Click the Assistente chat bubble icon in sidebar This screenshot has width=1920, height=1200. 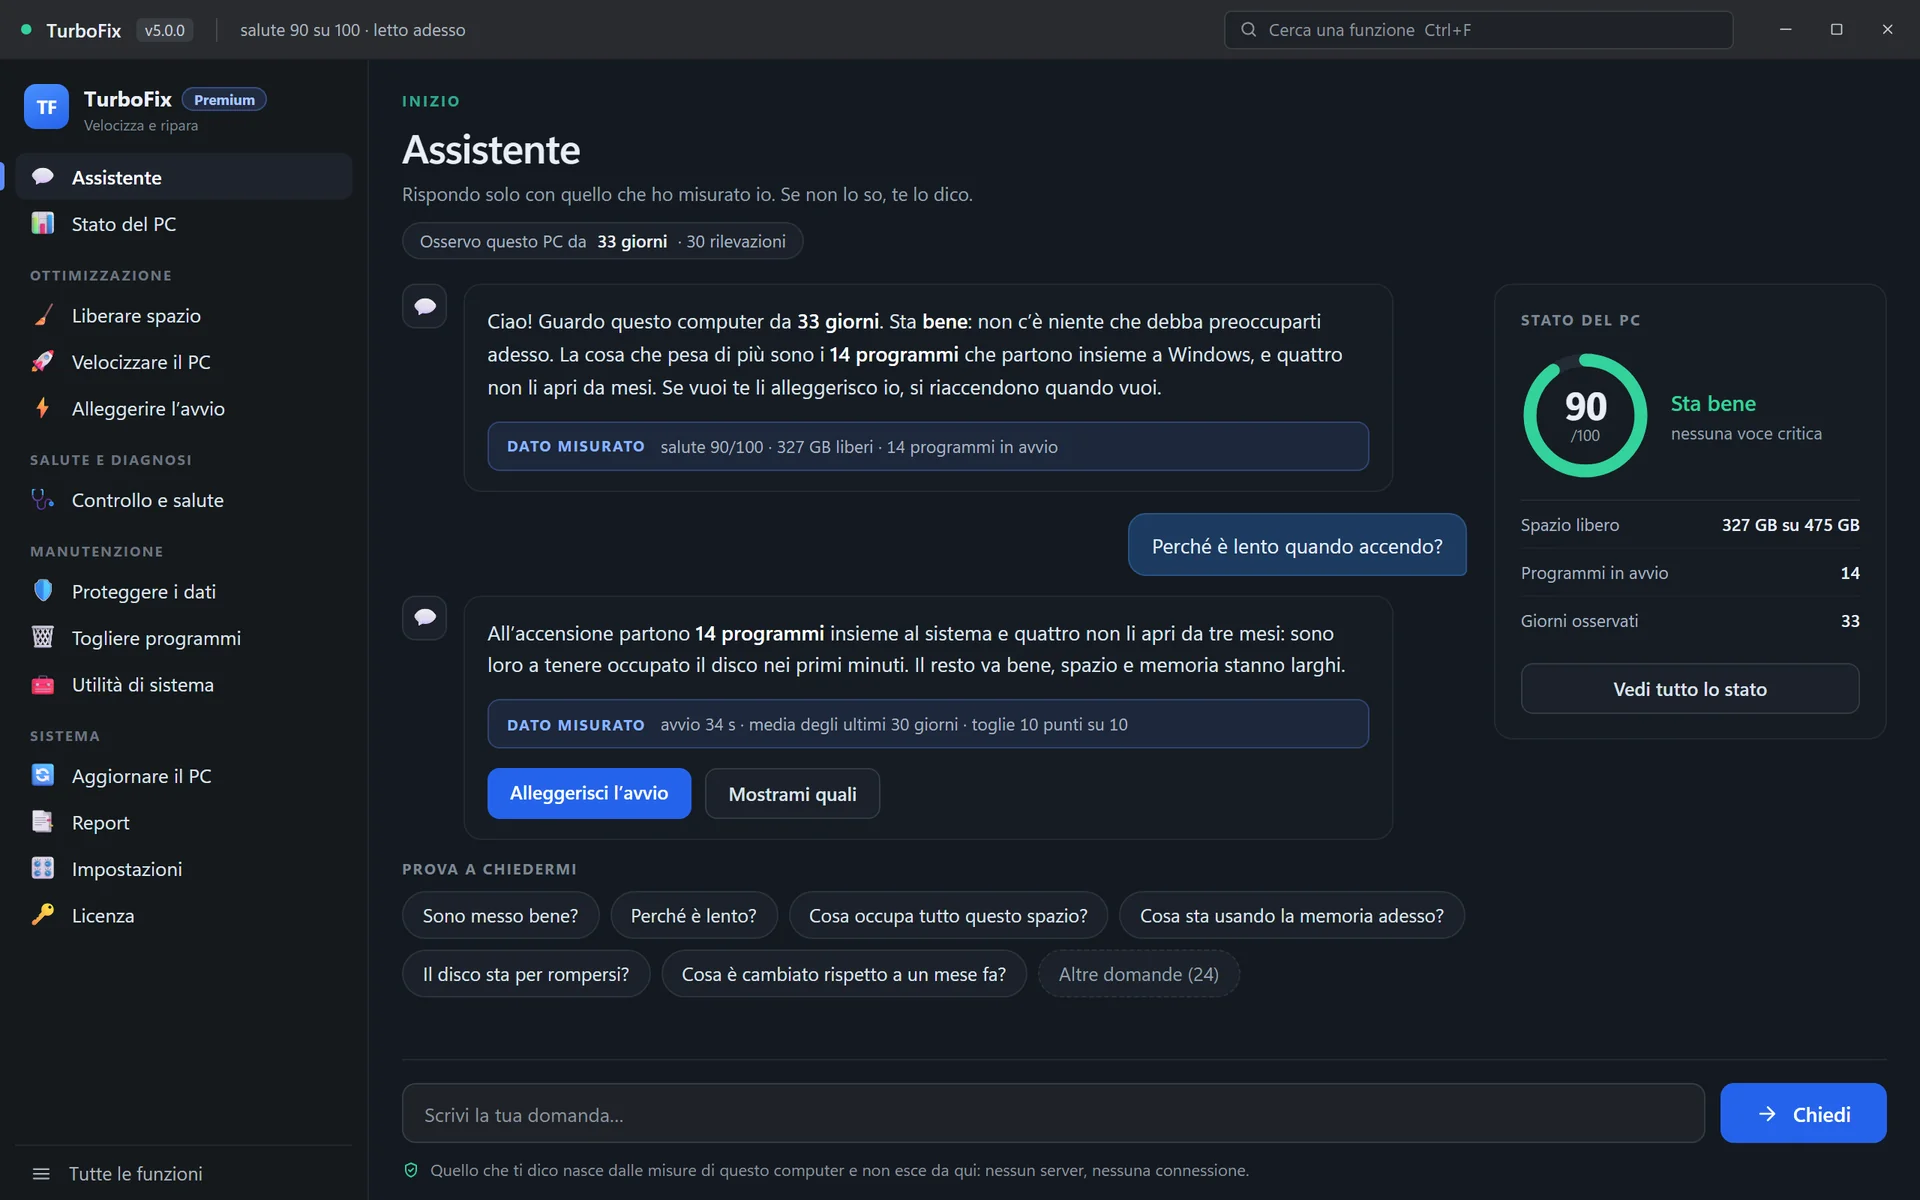pos(43,177)
